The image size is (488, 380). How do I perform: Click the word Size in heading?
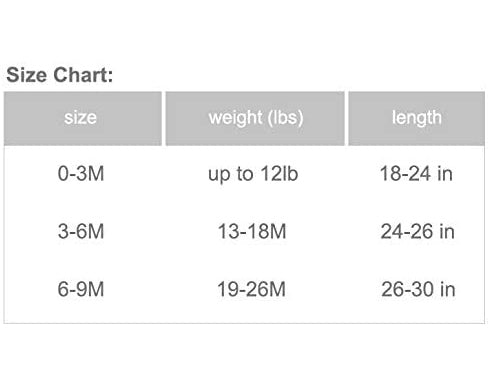[27, 75]
